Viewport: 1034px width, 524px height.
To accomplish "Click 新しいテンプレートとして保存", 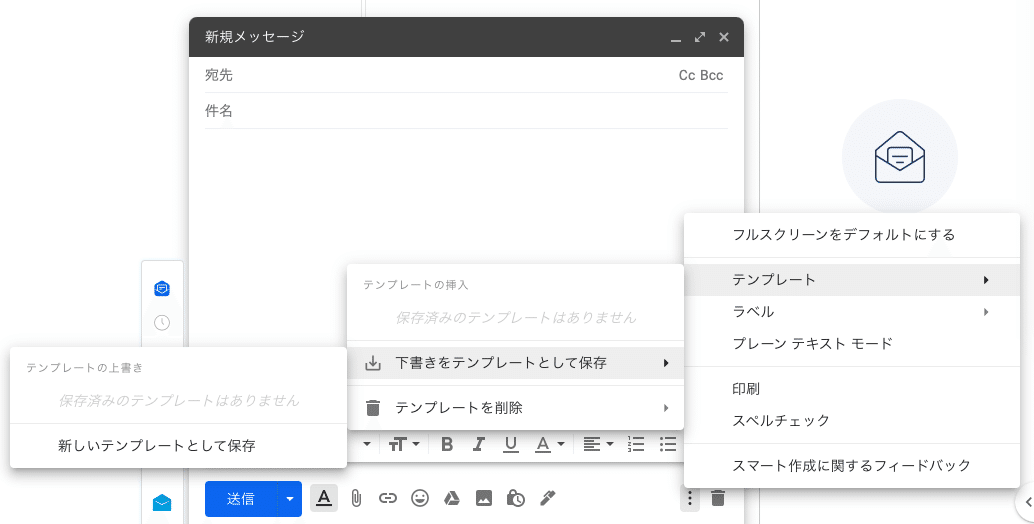I will point(178,446).
